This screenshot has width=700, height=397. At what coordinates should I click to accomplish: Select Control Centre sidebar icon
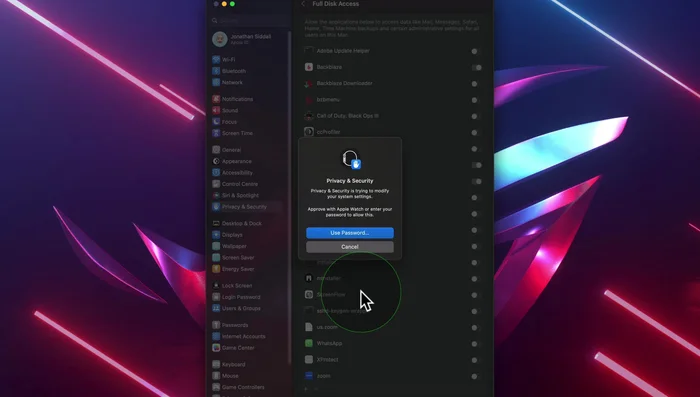click(x=216, y=184)
